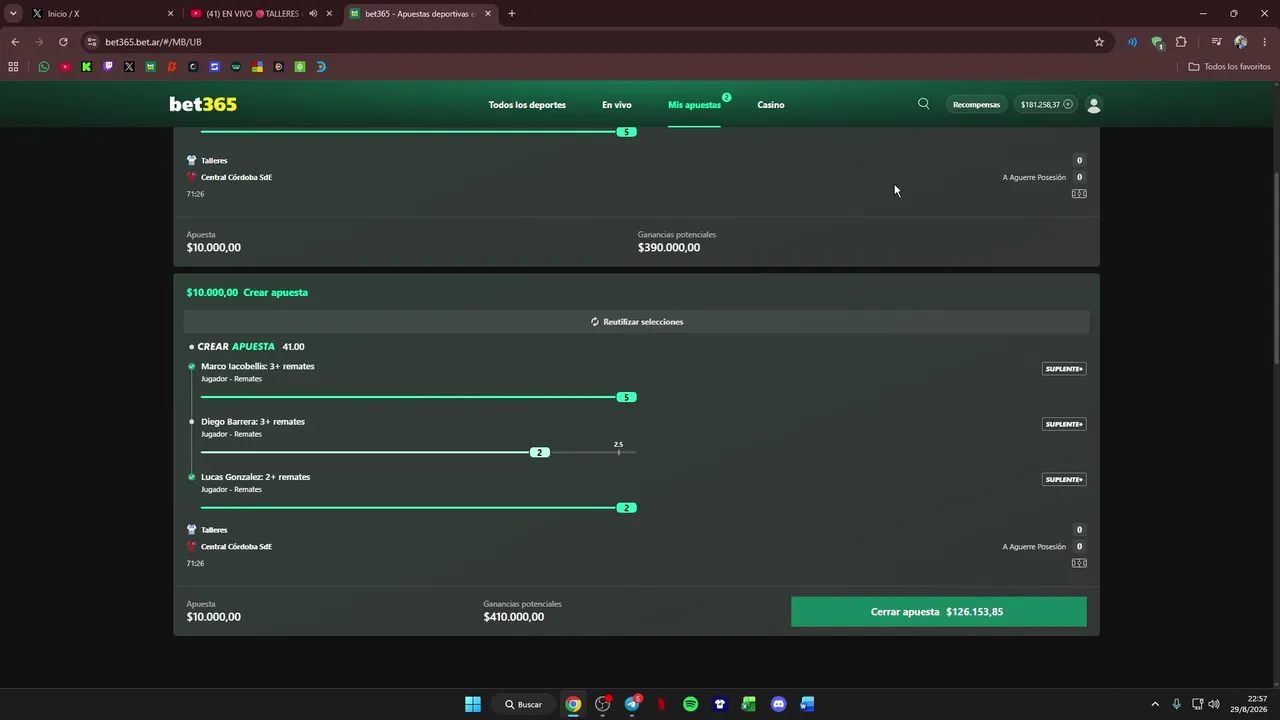
Task: Click Suplente+ badge for Lucas Gonzalez
Action: coord(1064,479)
